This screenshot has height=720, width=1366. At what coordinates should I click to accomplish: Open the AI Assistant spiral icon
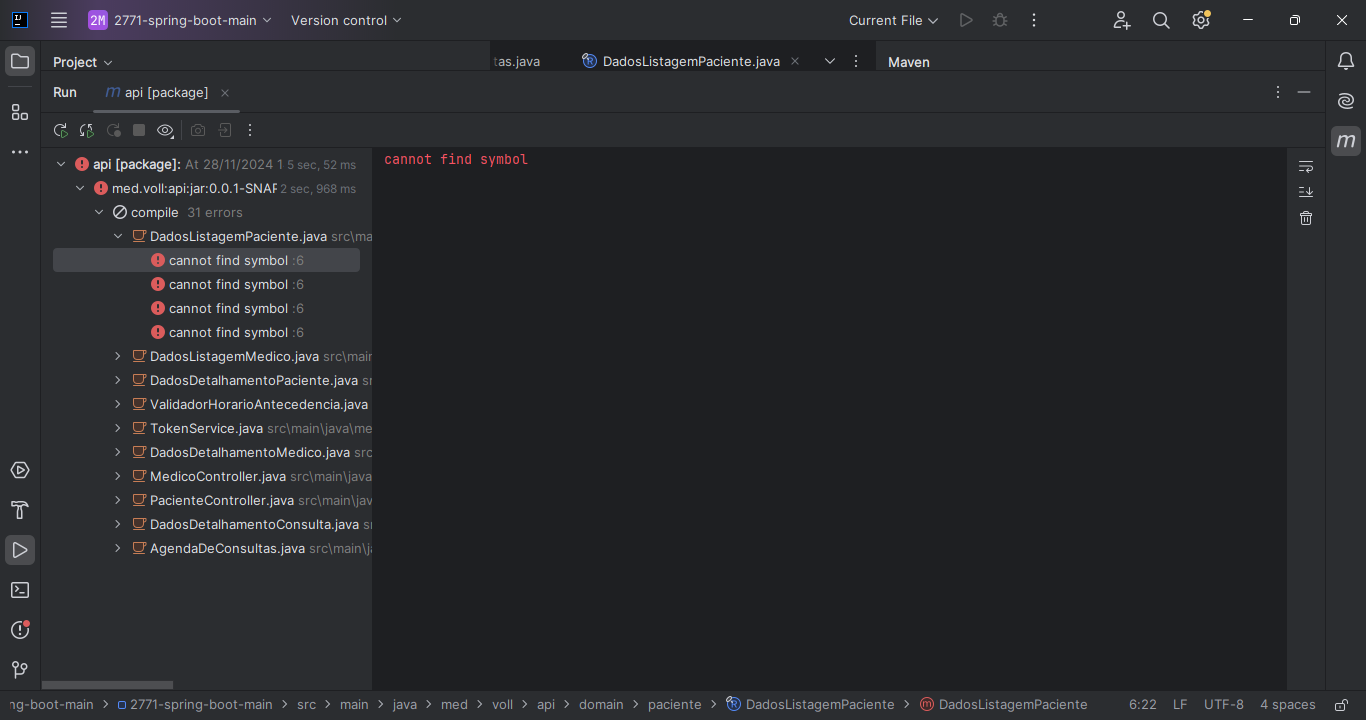(x=1346, y=101)
